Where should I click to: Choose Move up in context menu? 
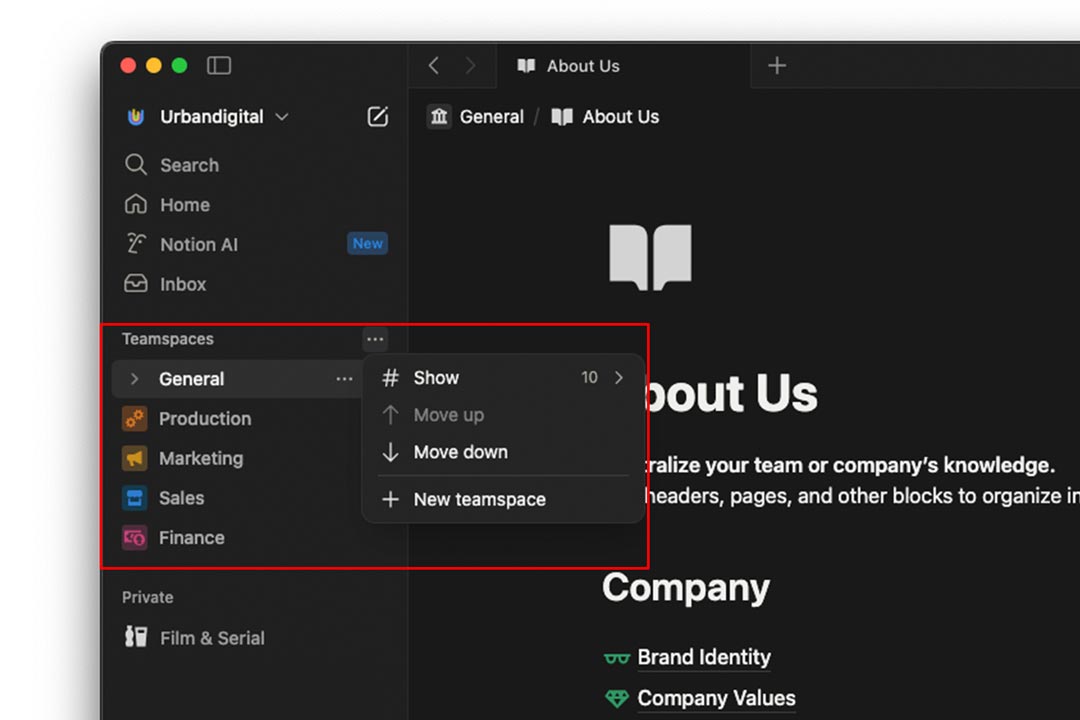[503, 415]
